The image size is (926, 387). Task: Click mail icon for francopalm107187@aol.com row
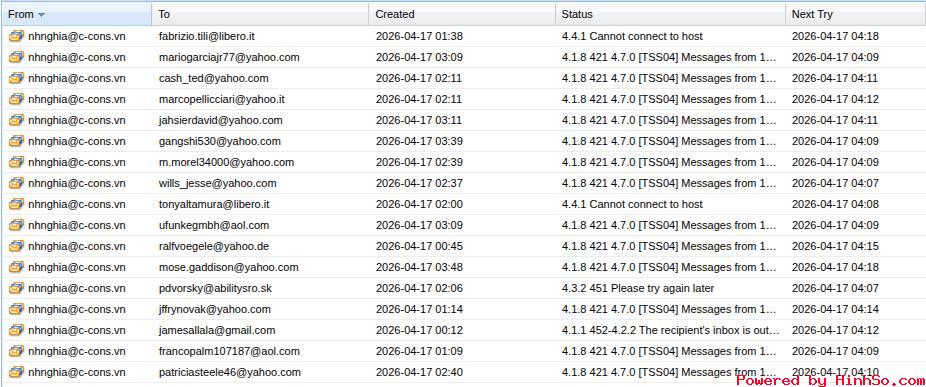click(x=17, y=351)
